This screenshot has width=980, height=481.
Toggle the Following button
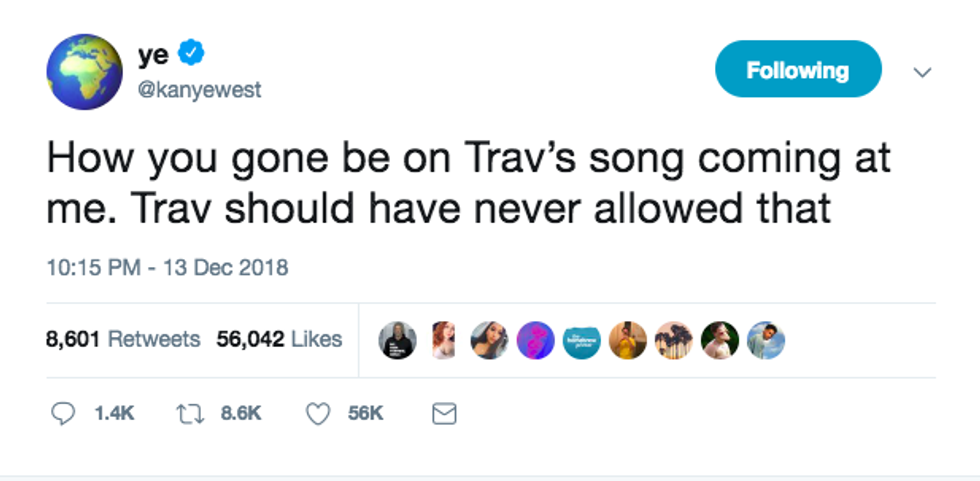[x=797, y=70]
